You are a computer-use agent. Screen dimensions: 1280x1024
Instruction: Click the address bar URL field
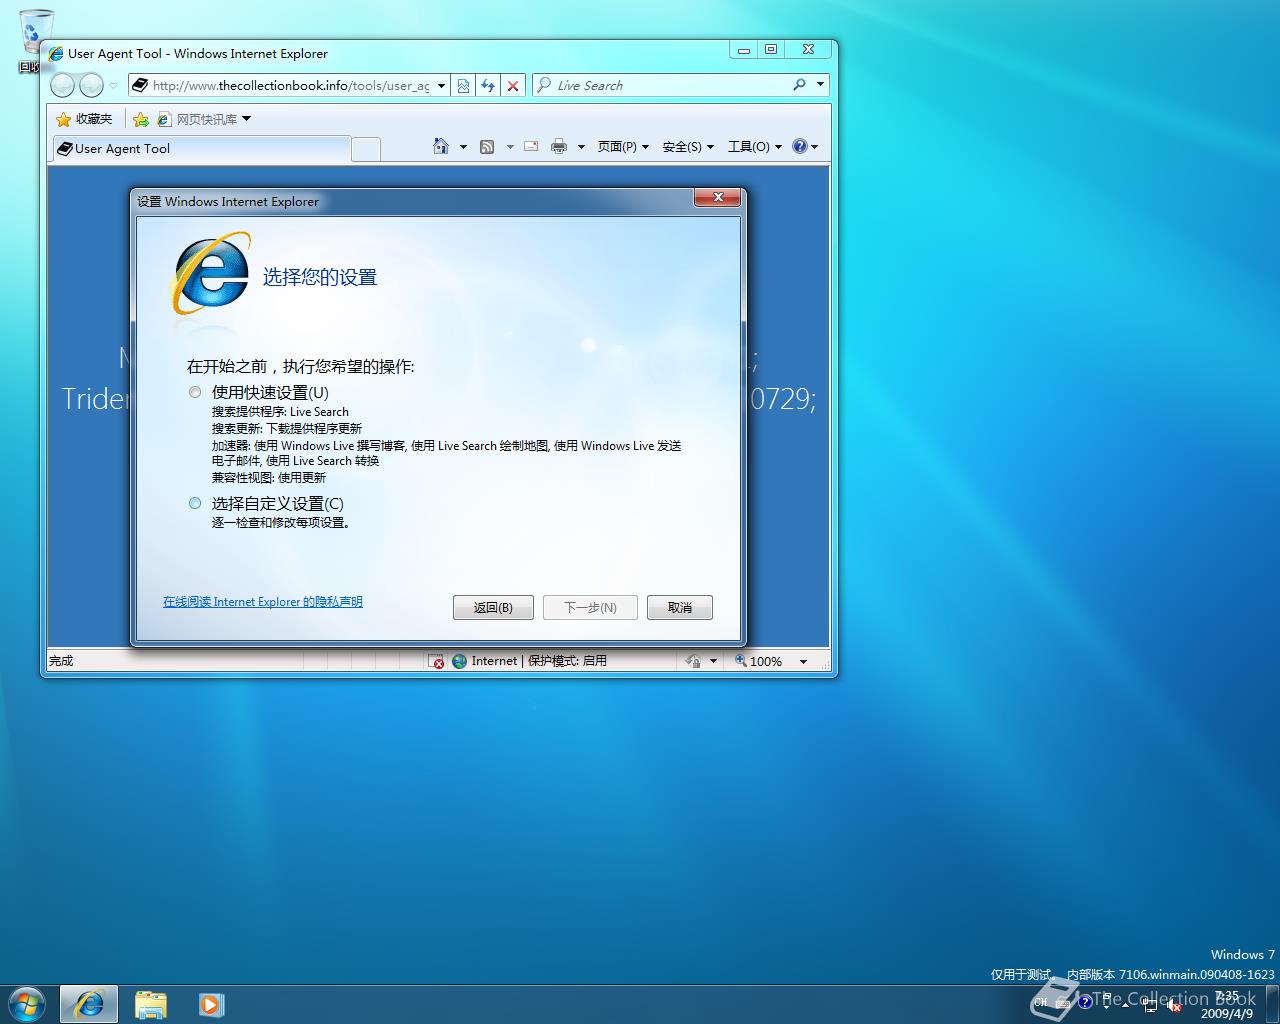[290, 86]
